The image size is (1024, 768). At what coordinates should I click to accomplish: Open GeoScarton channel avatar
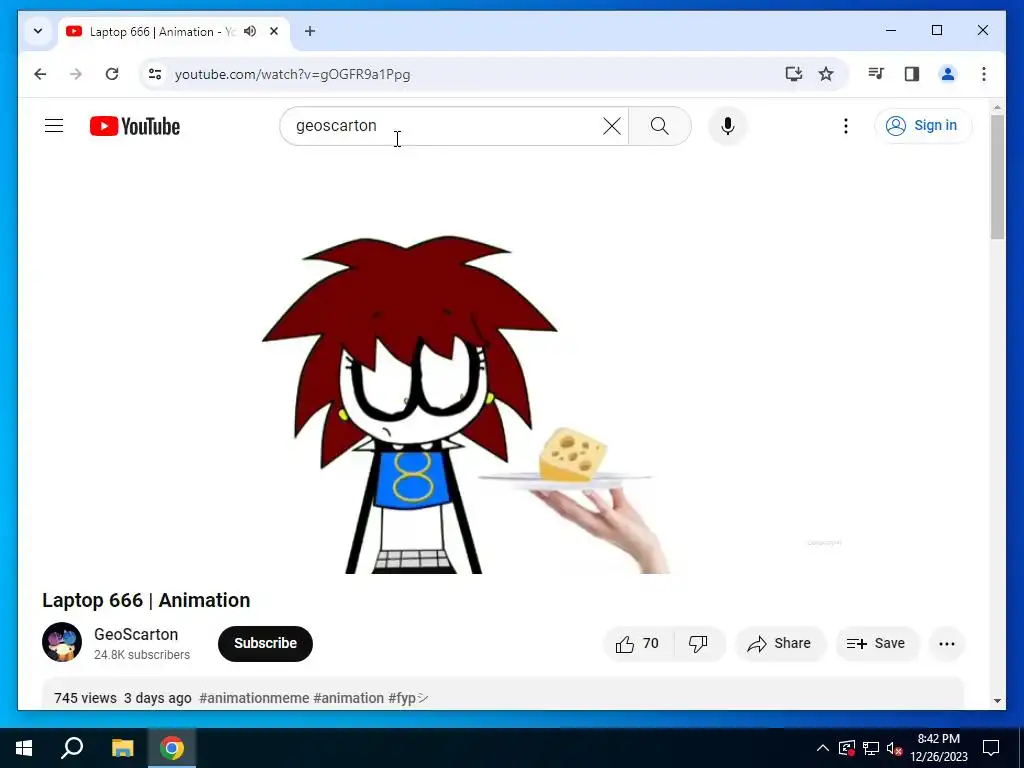point(62,642)
